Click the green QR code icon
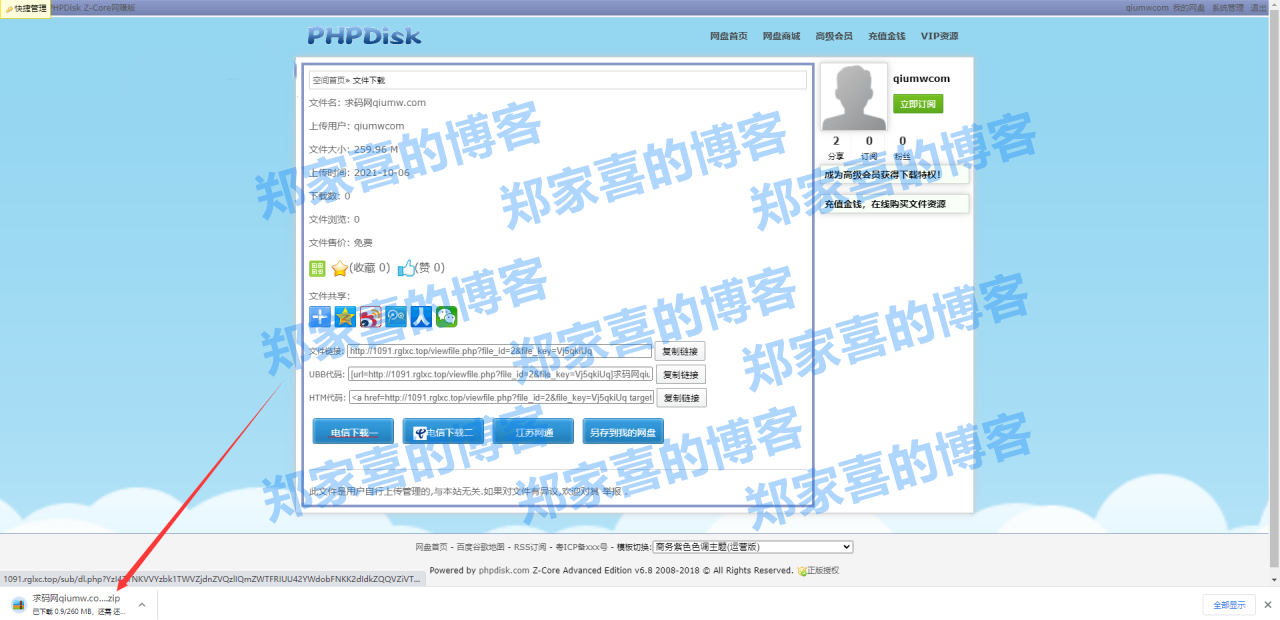1280x620 pixels. pos(317,268)
